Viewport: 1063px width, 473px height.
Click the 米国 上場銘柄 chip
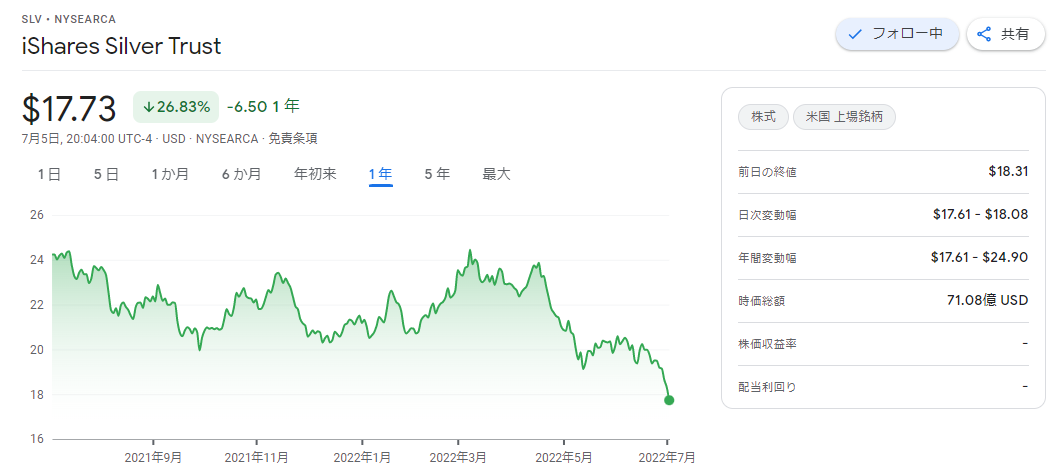[x=844, y=117]
